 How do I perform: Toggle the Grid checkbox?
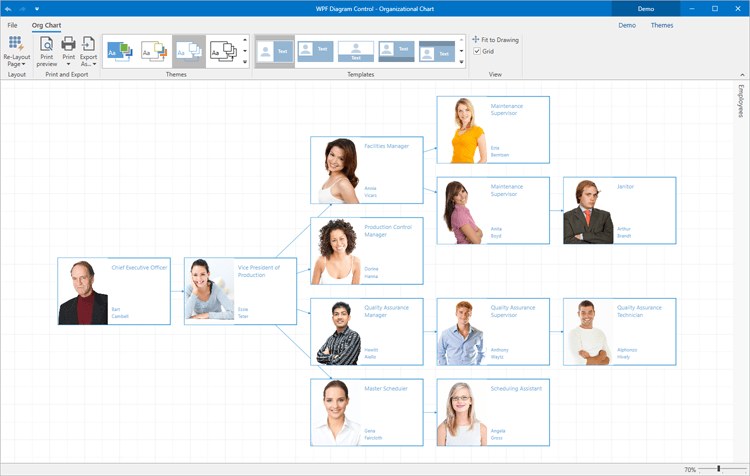point(477,51)
